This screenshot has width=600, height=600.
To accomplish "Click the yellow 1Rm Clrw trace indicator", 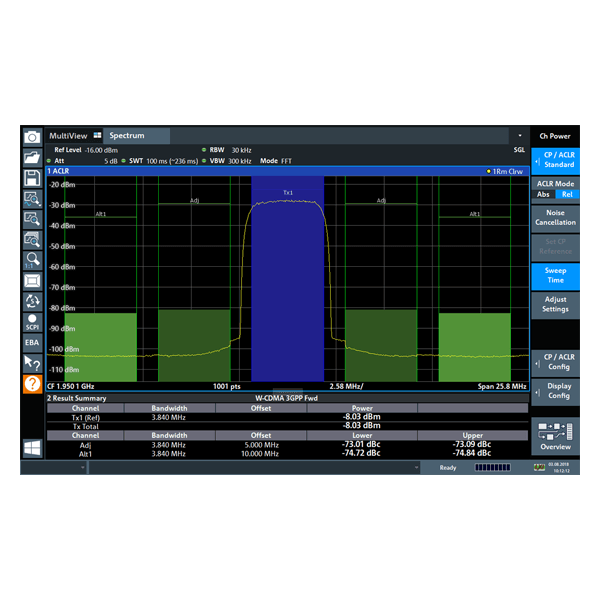I will tap(504, 171).
